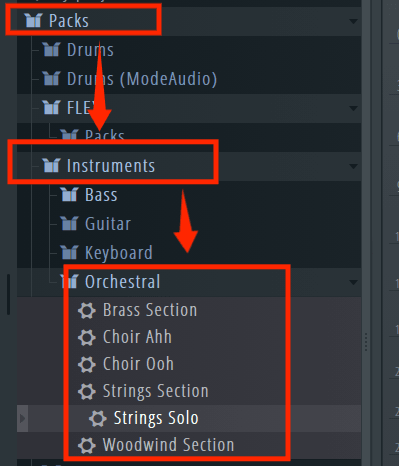Click the Woodwind Section gear icon
This screenshot has height=466, width=399.
[x=87, y=445]
